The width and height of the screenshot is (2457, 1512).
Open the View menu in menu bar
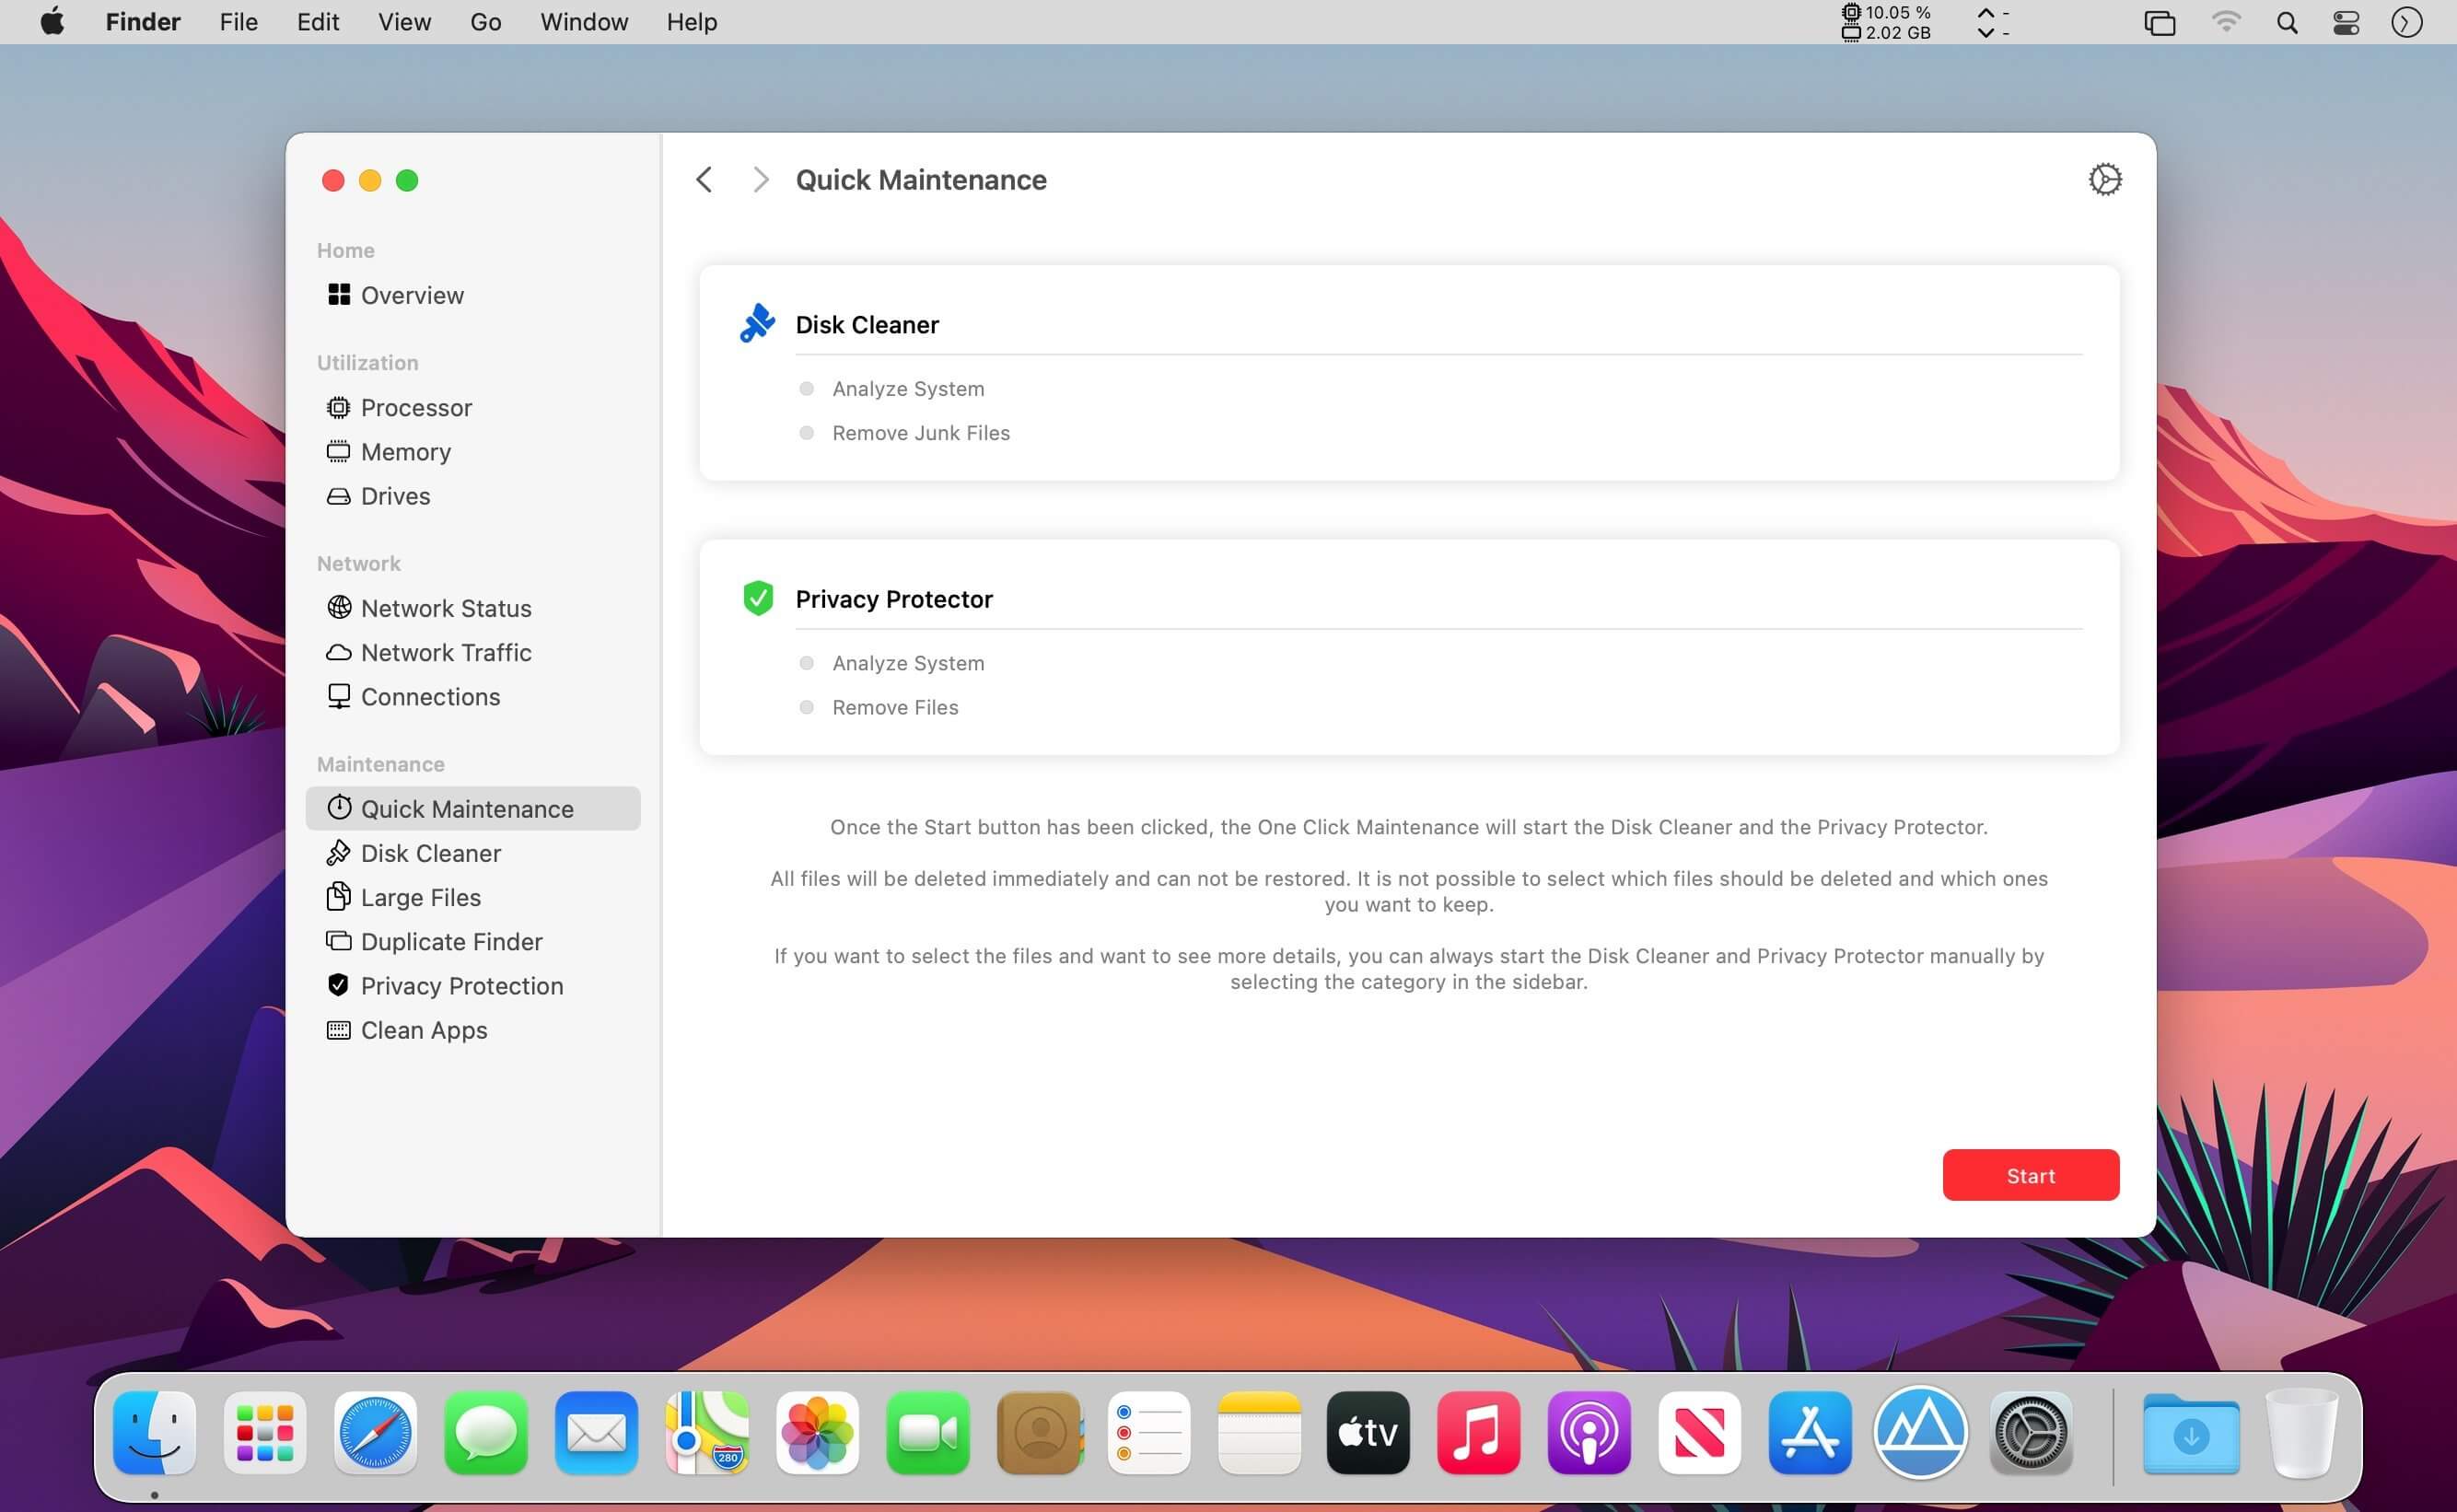pos(404,22)
